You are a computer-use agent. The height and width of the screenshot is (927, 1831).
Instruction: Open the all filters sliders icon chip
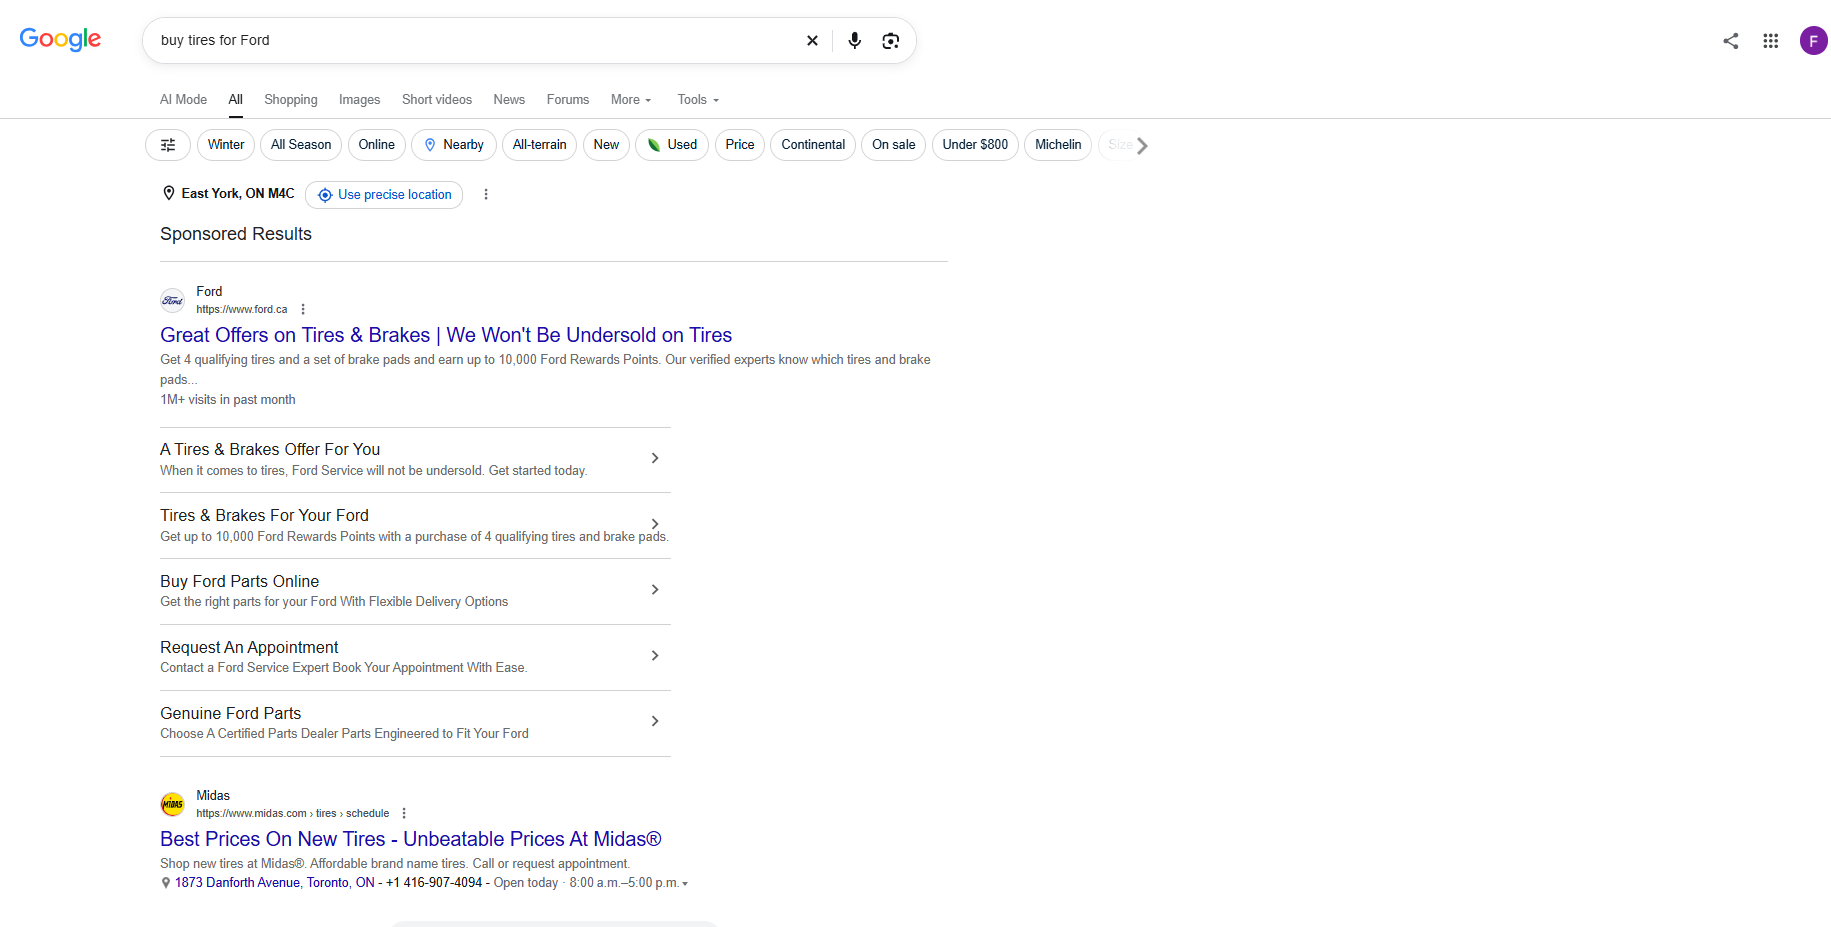[168, 145]
